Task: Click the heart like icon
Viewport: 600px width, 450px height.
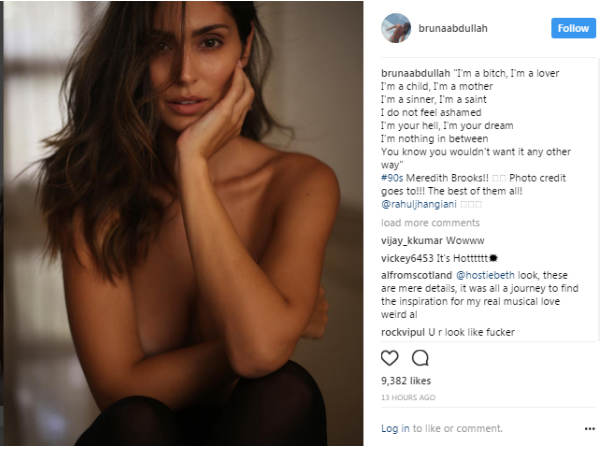Action: [x=390, y=358]
